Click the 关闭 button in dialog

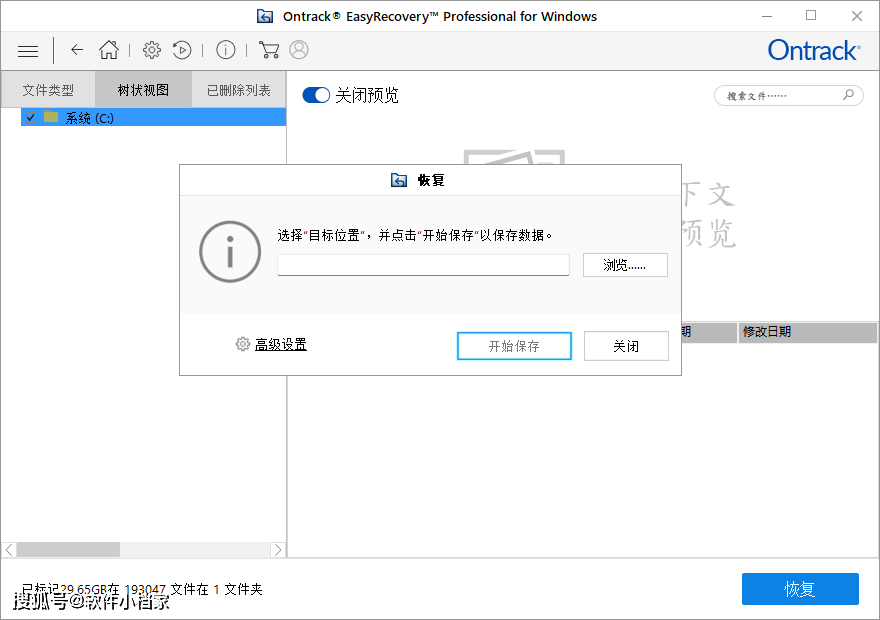[x=626, y=346]
